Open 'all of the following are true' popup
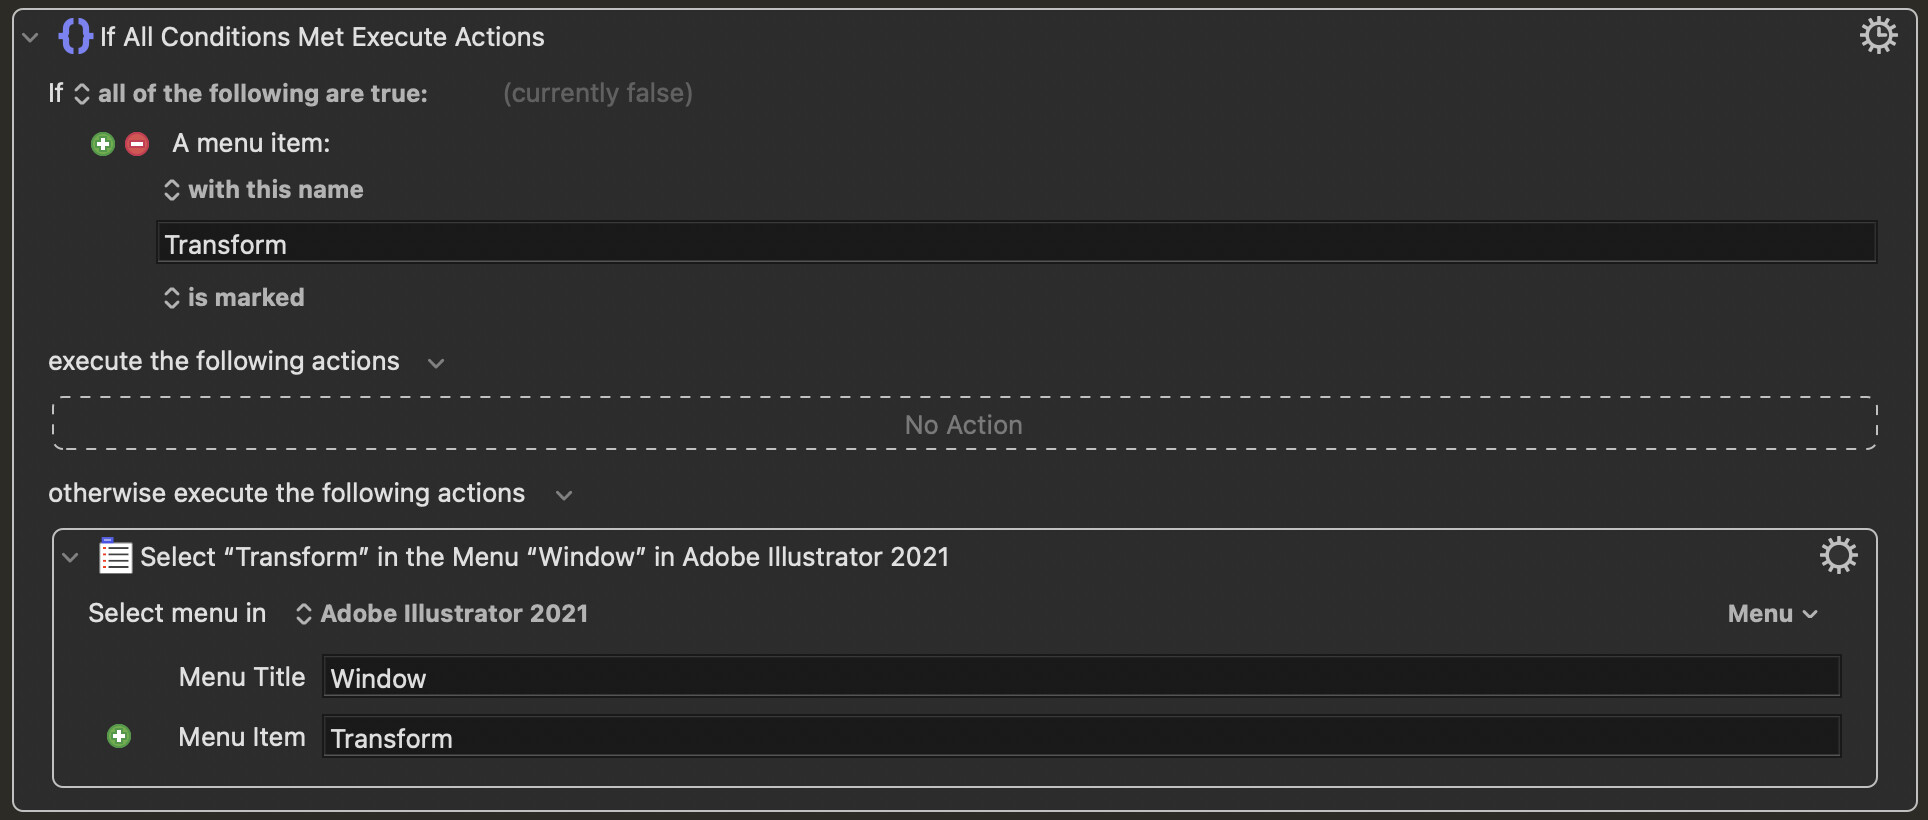Viewport: 1928px width, 820px height. coord(251,94)
